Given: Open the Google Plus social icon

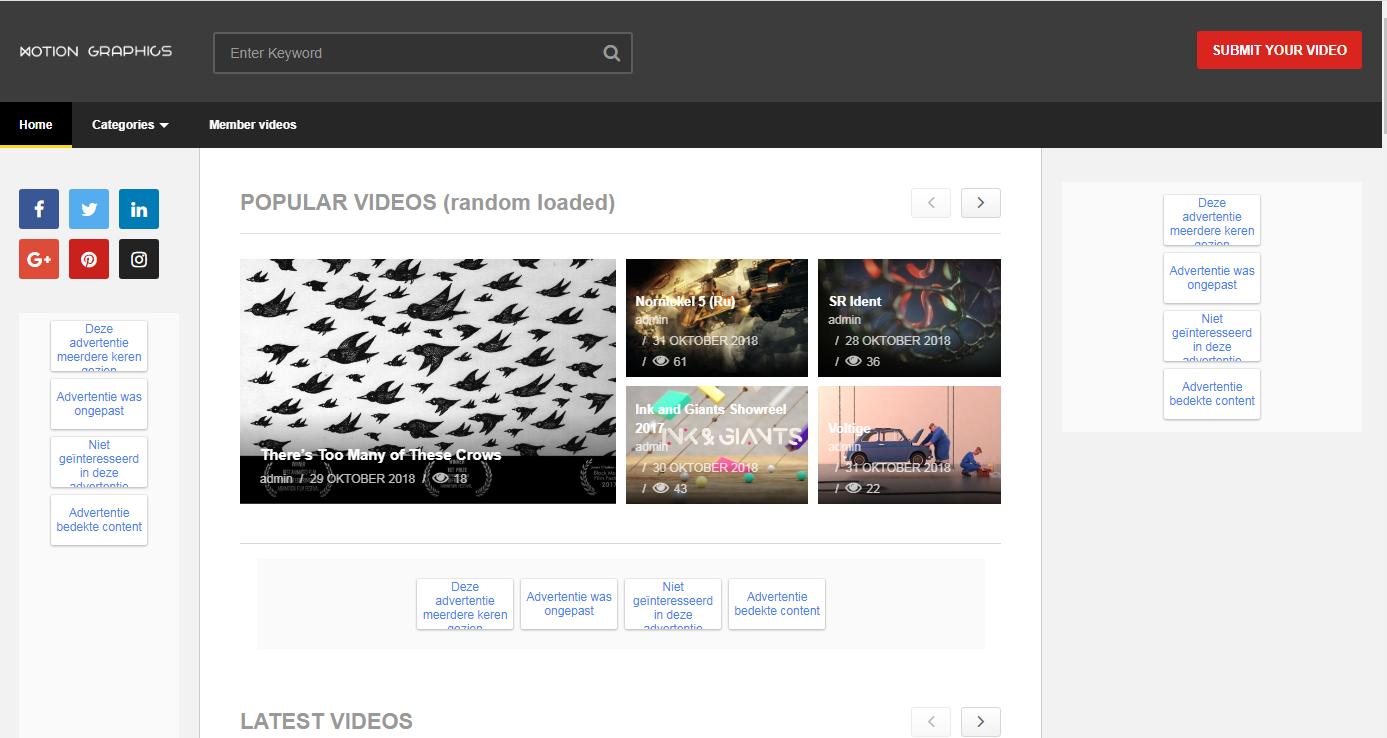Looking at the screenshot, I should click(39, 259).
